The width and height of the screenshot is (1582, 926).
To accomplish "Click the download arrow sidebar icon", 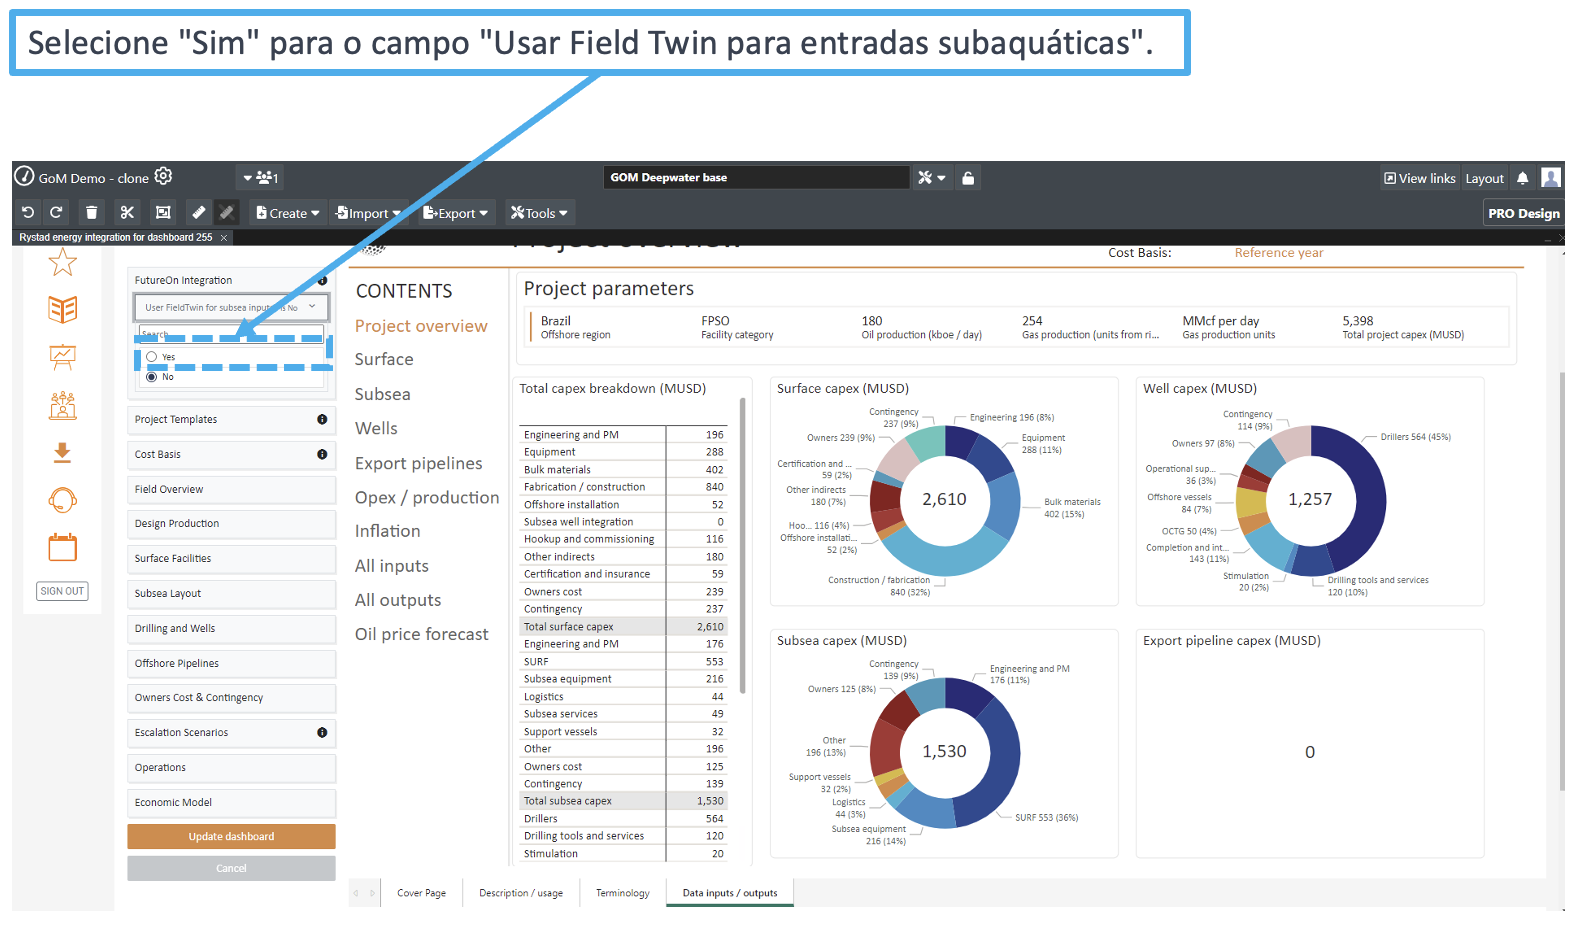I will point(63,453).
